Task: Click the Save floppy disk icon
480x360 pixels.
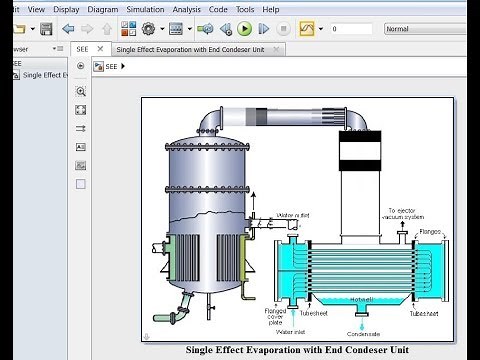Action: click(46, 29)
